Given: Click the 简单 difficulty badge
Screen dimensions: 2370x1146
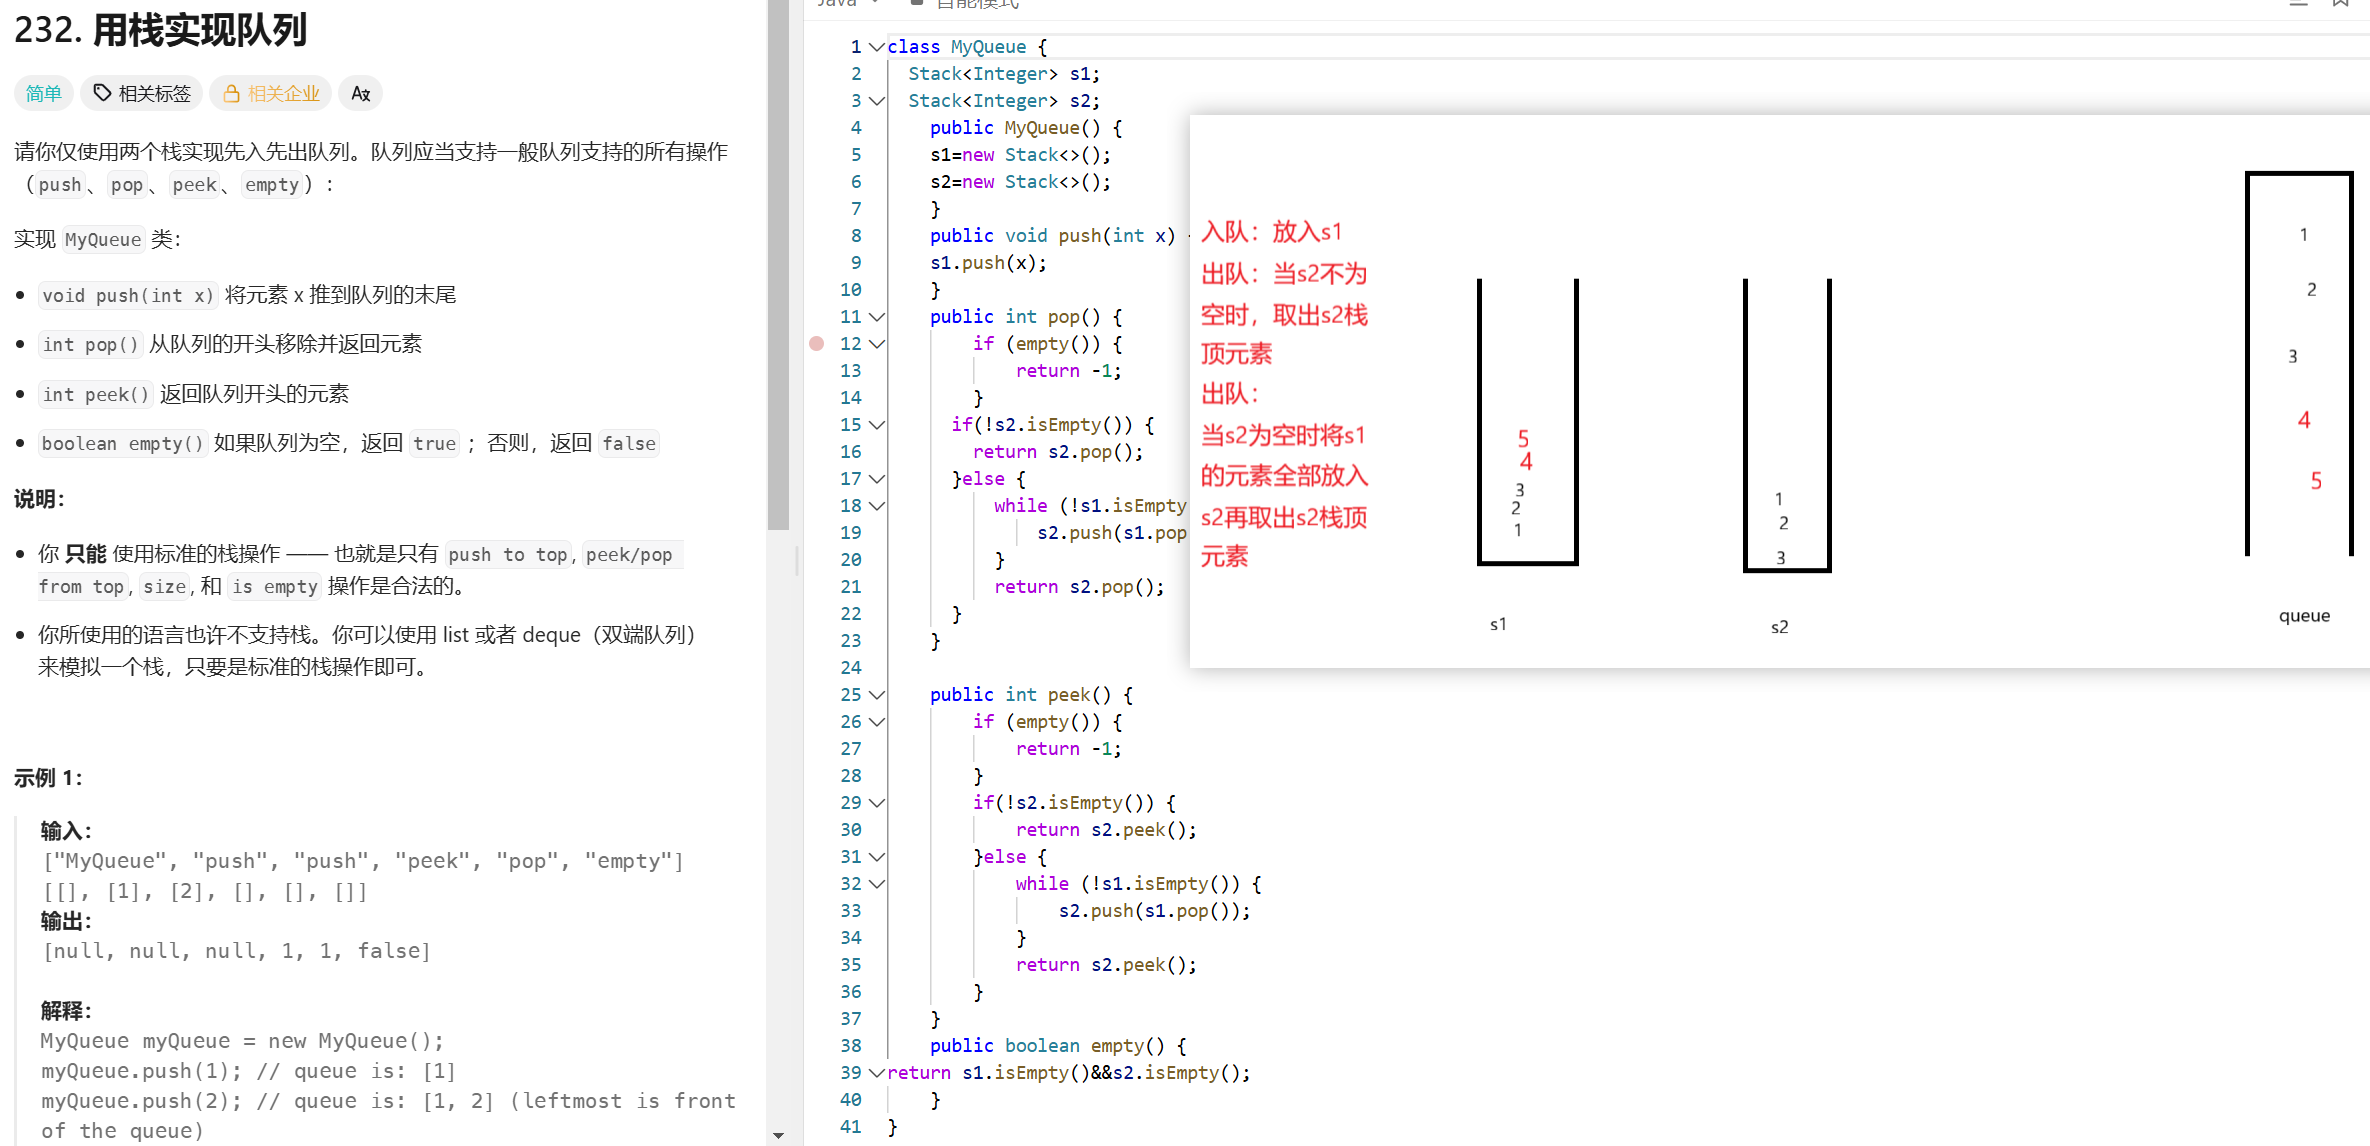Looking at the screenshot, I should coord(43,94).
